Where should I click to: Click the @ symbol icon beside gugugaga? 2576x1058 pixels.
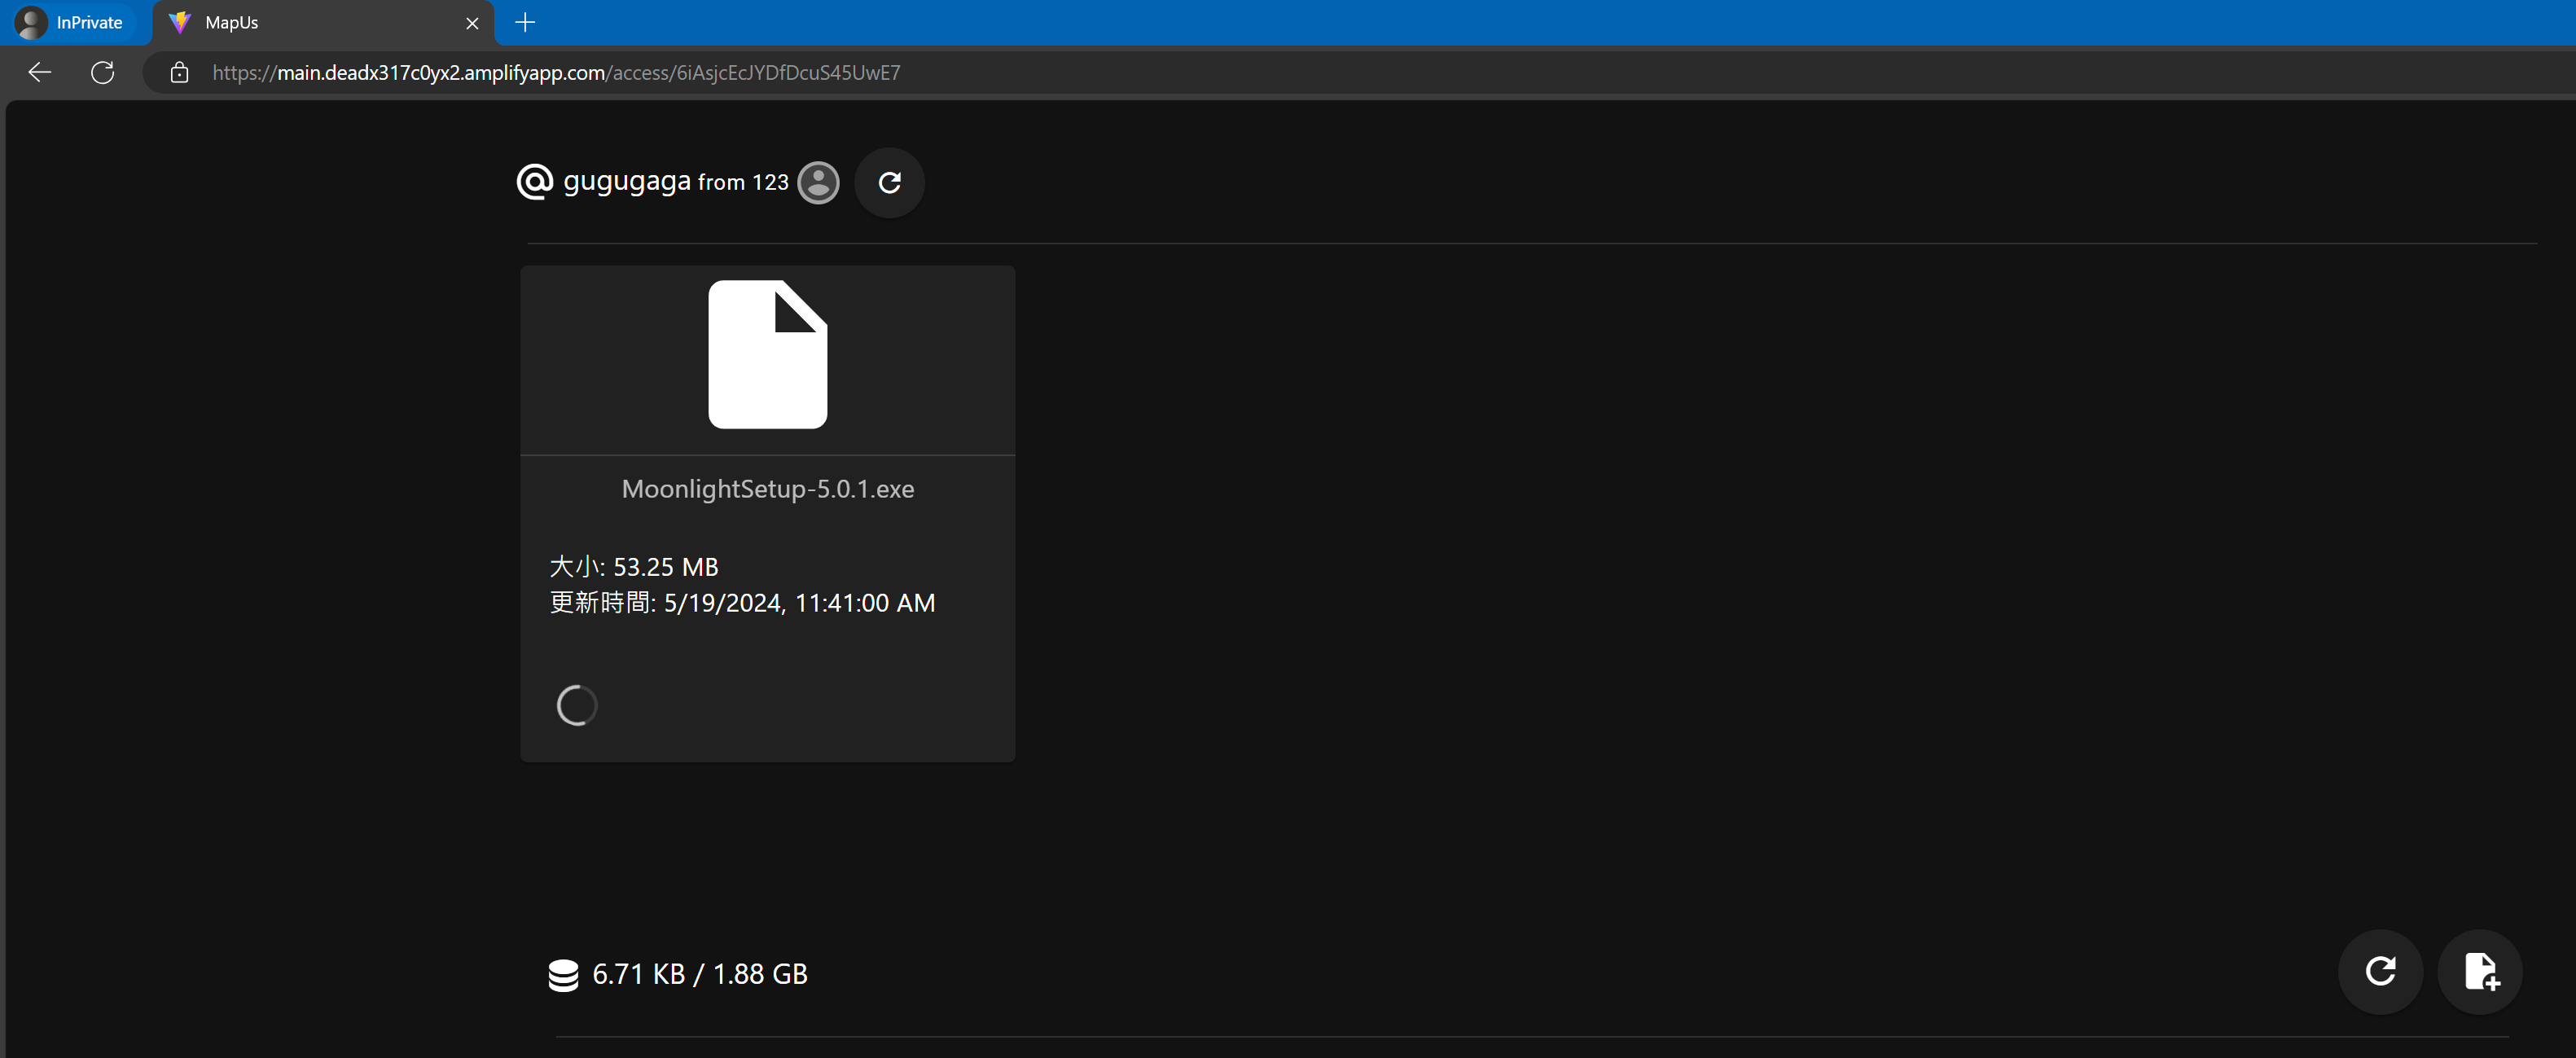coord(534,182)
